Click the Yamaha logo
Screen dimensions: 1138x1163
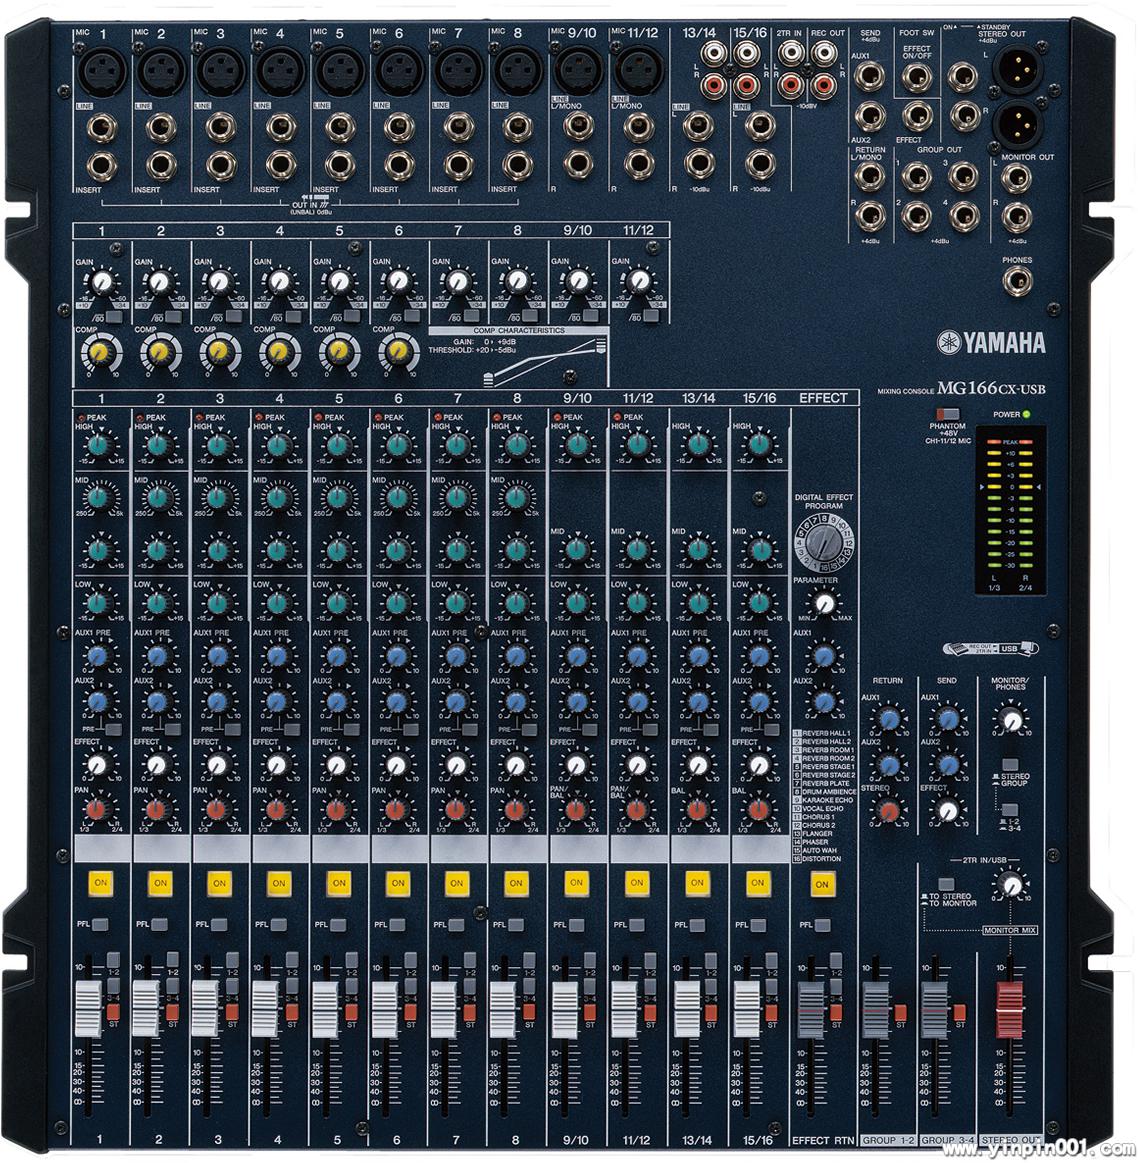point(991,343)
